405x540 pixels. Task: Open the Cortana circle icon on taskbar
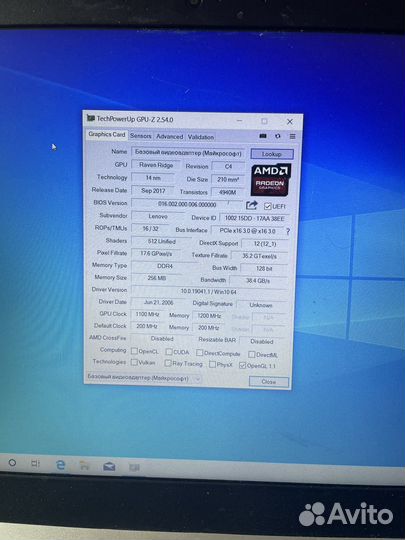pyautogui.click(x=12, y=463)
